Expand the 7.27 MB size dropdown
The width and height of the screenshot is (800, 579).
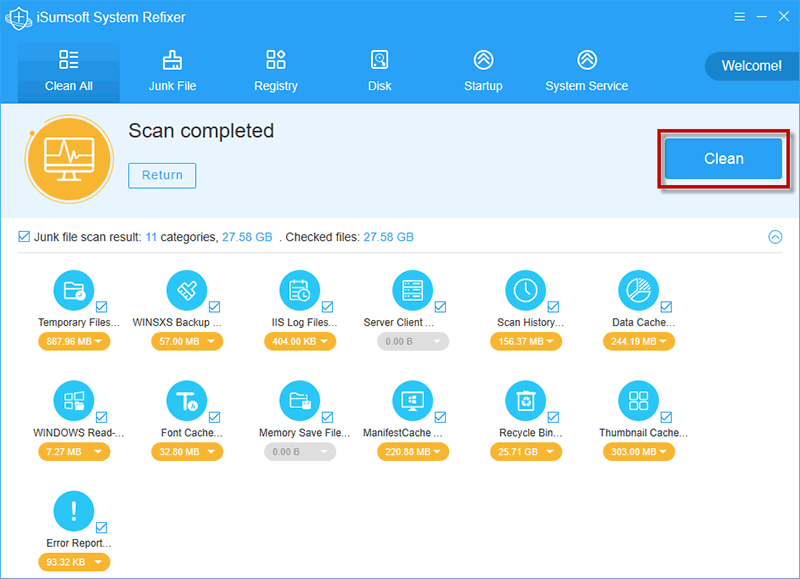coord(74,451)
